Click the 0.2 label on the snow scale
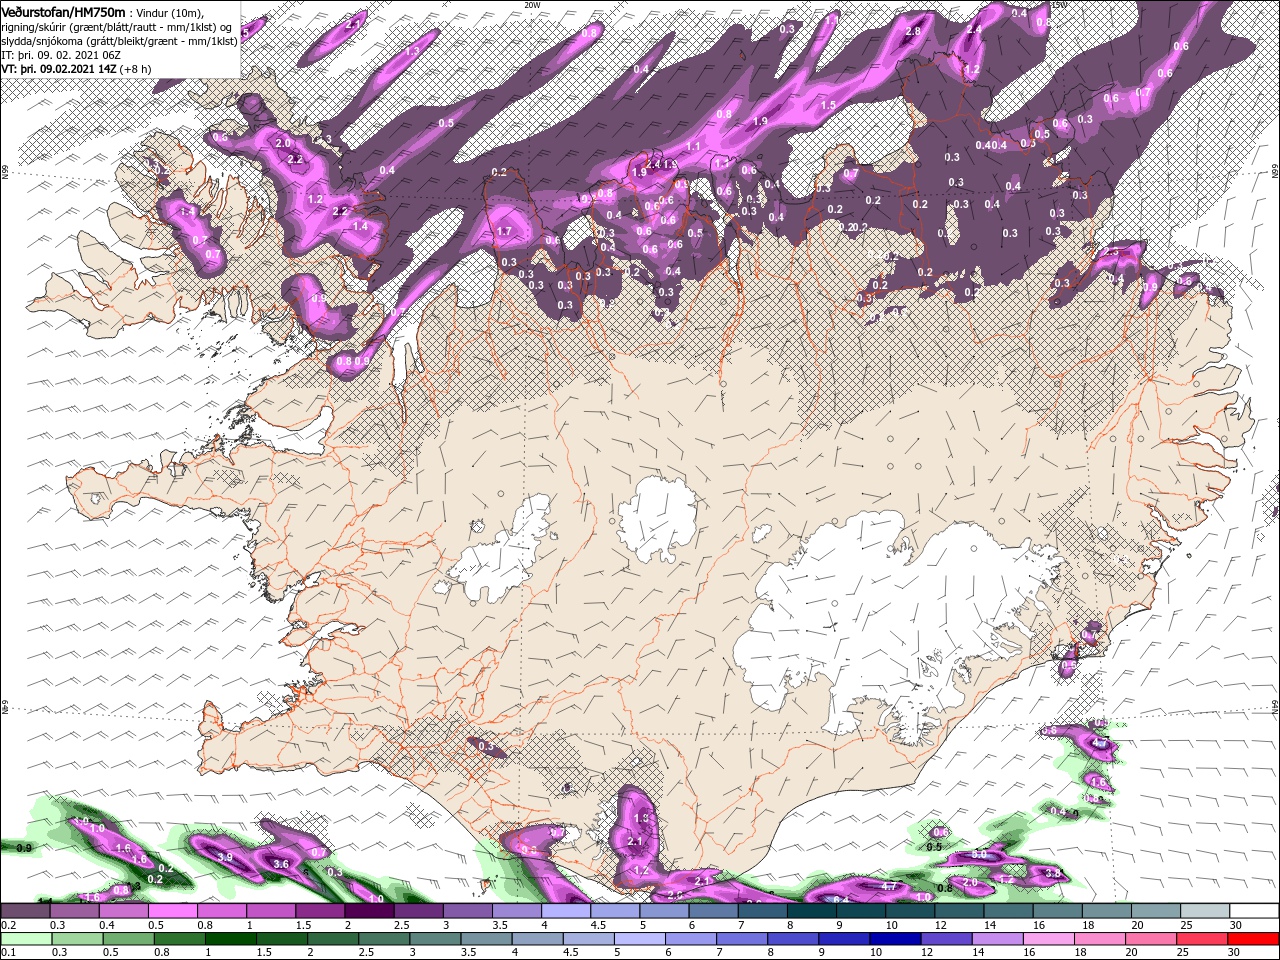 [8, 925]
